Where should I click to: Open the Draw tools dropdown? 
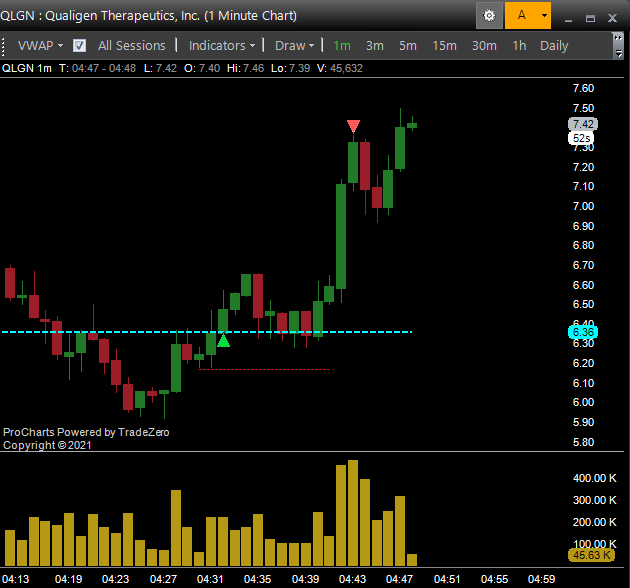pos(294,45)
